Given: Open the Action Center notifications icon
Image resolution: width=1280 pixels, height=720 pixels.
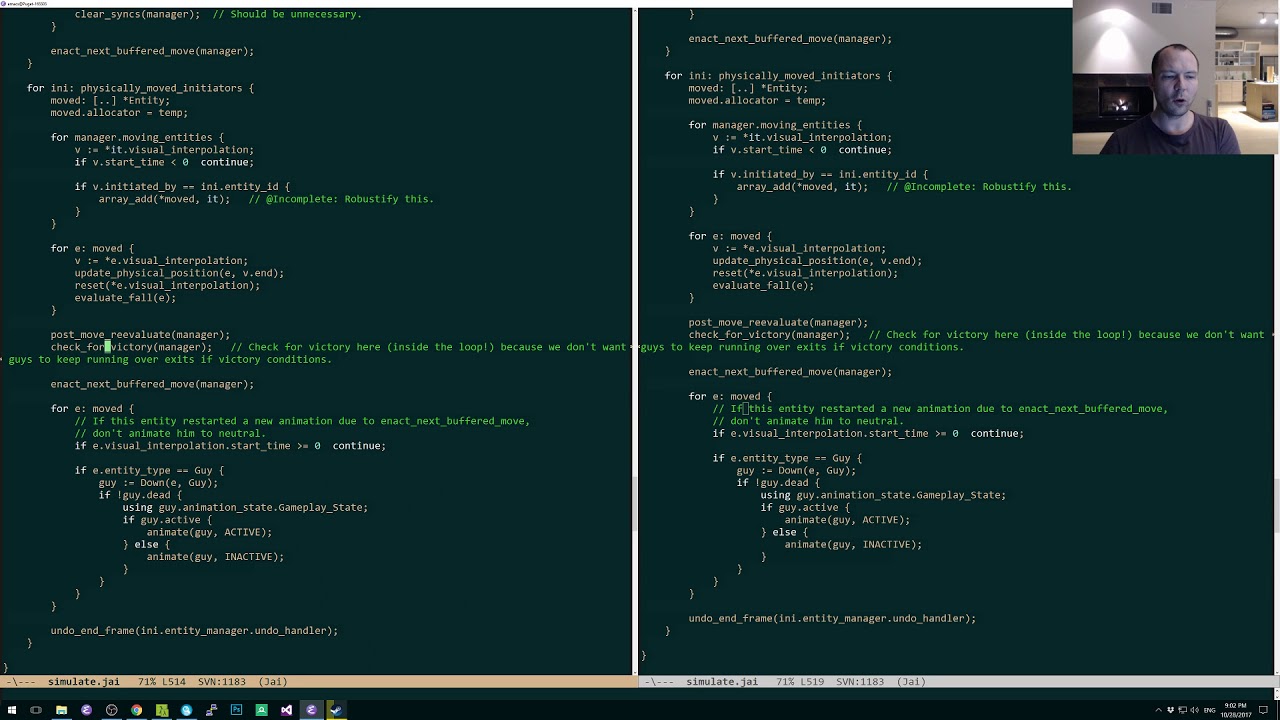Looking at the screenshot, I should pyautogui.click(x=1263, y=710).
